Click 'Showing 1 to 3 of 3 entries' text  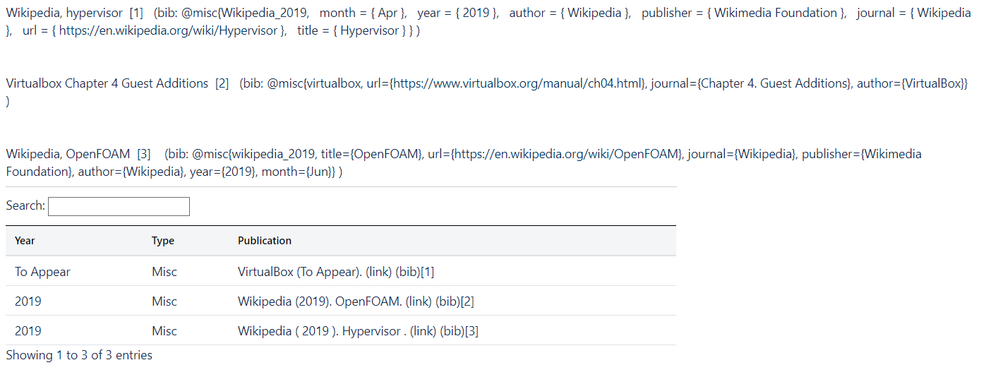tap(79, 355)
